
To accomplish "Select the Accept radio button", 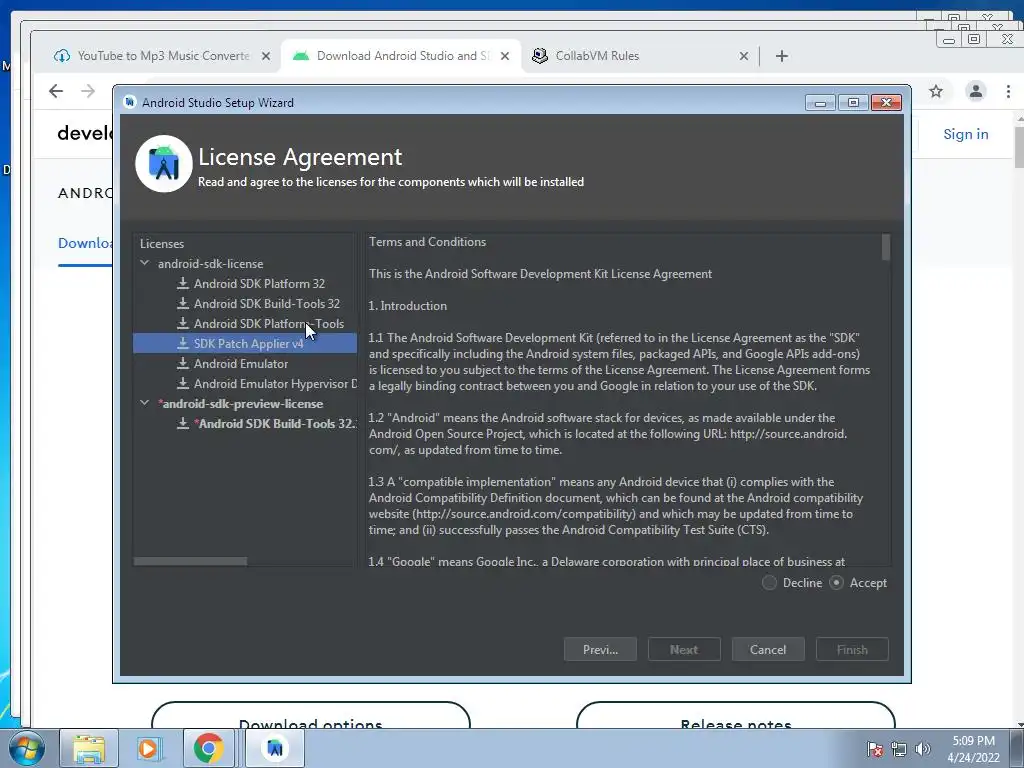I will point(837,583).
